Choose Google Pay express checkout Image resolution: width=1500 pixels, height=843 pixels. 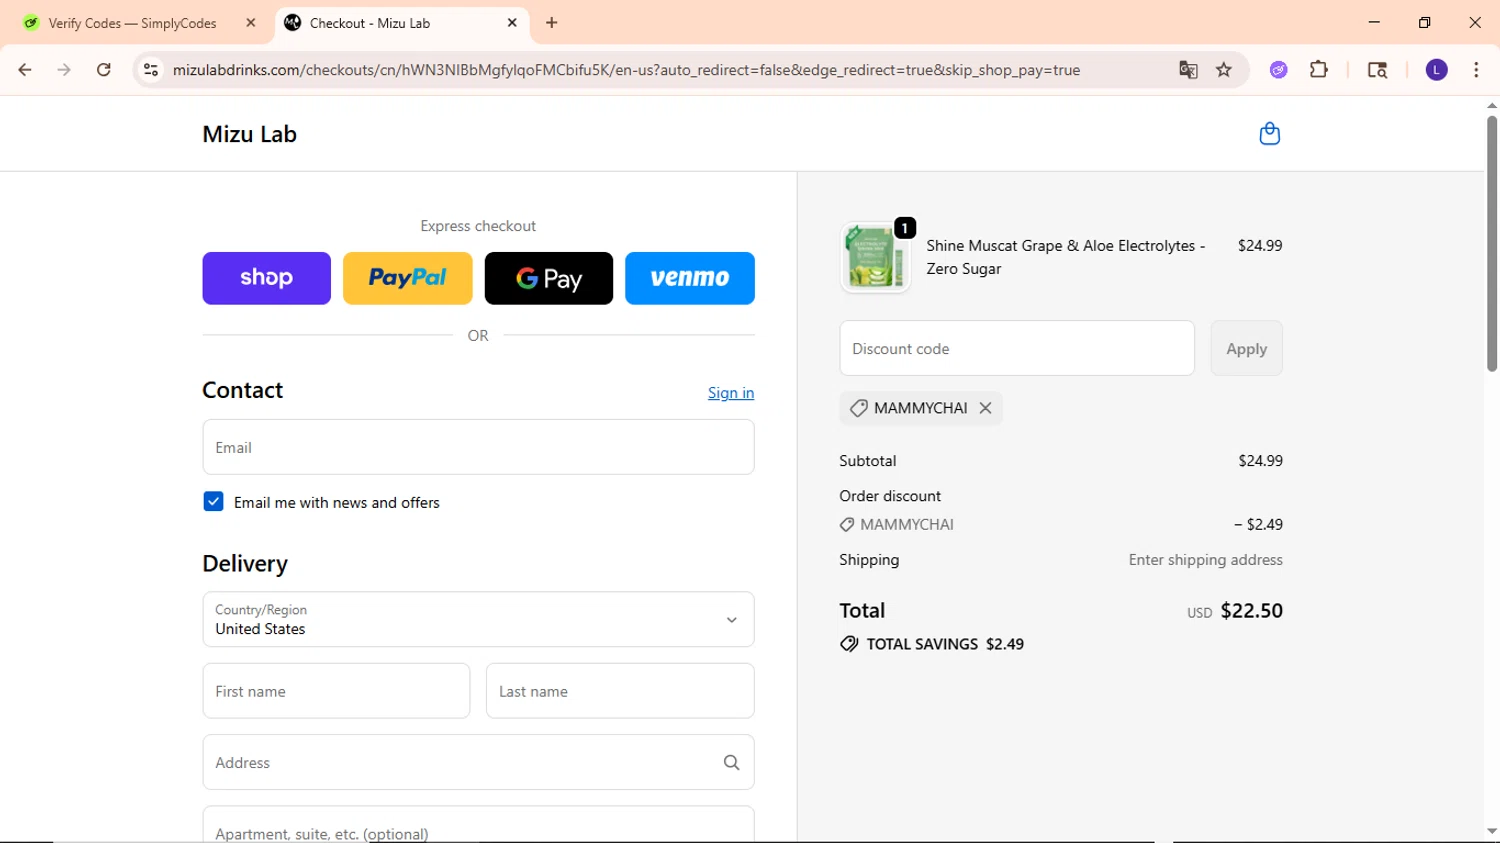[x=549, y=278]
